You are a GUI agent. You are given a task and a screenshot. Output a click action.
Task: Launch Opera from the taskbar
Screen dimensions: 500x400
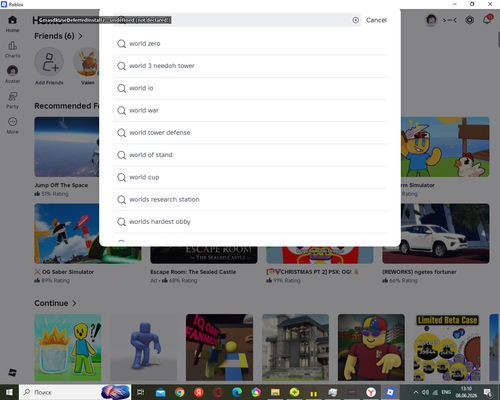218,392
